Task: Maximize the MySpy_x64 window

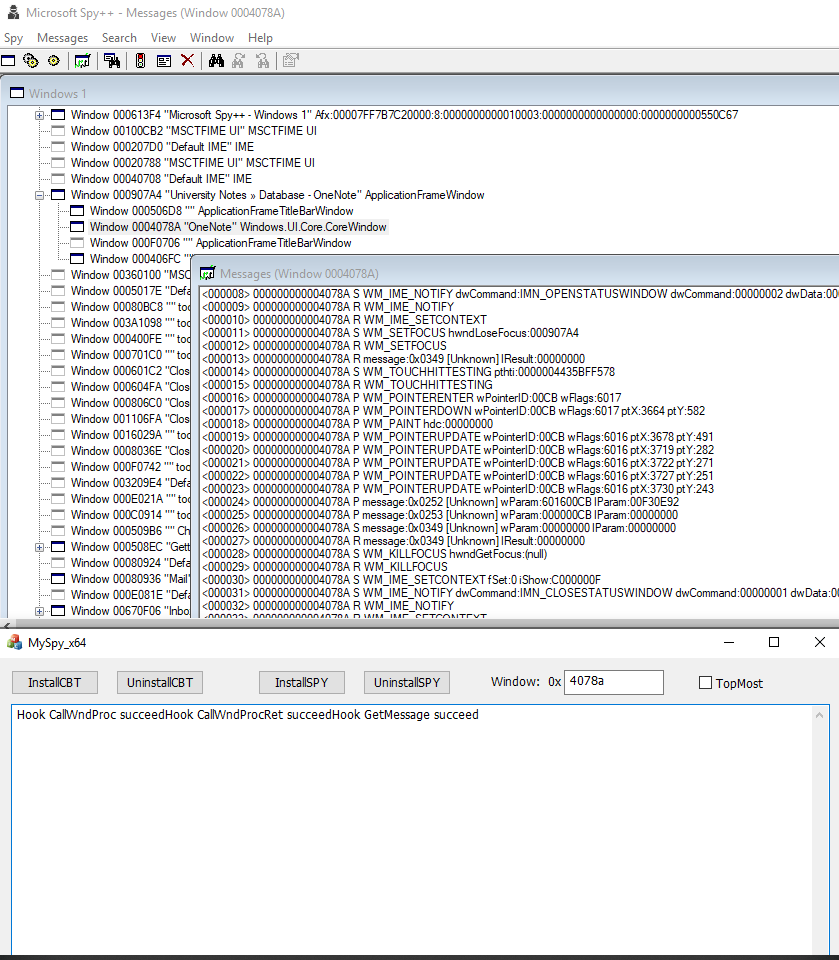Action: click(774, 642)
